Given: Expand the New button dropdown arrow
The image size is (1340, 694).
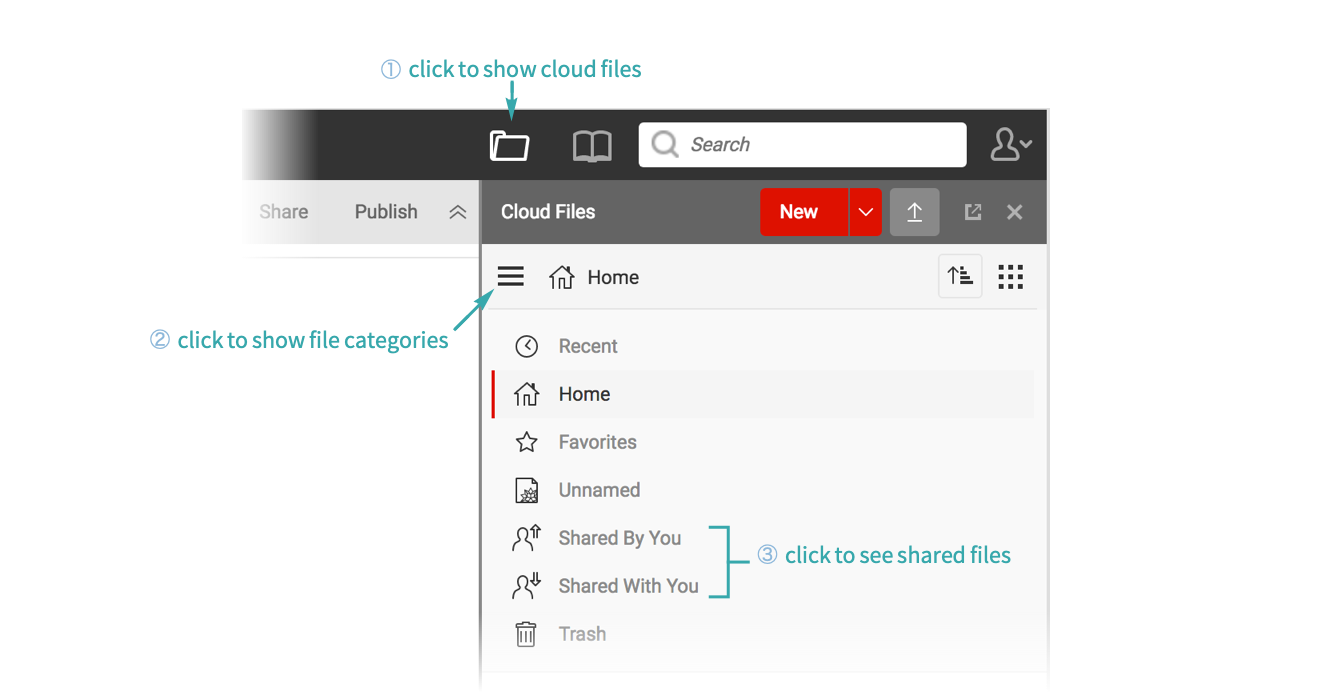Looking at the screenshot, I should coord(866,212).
